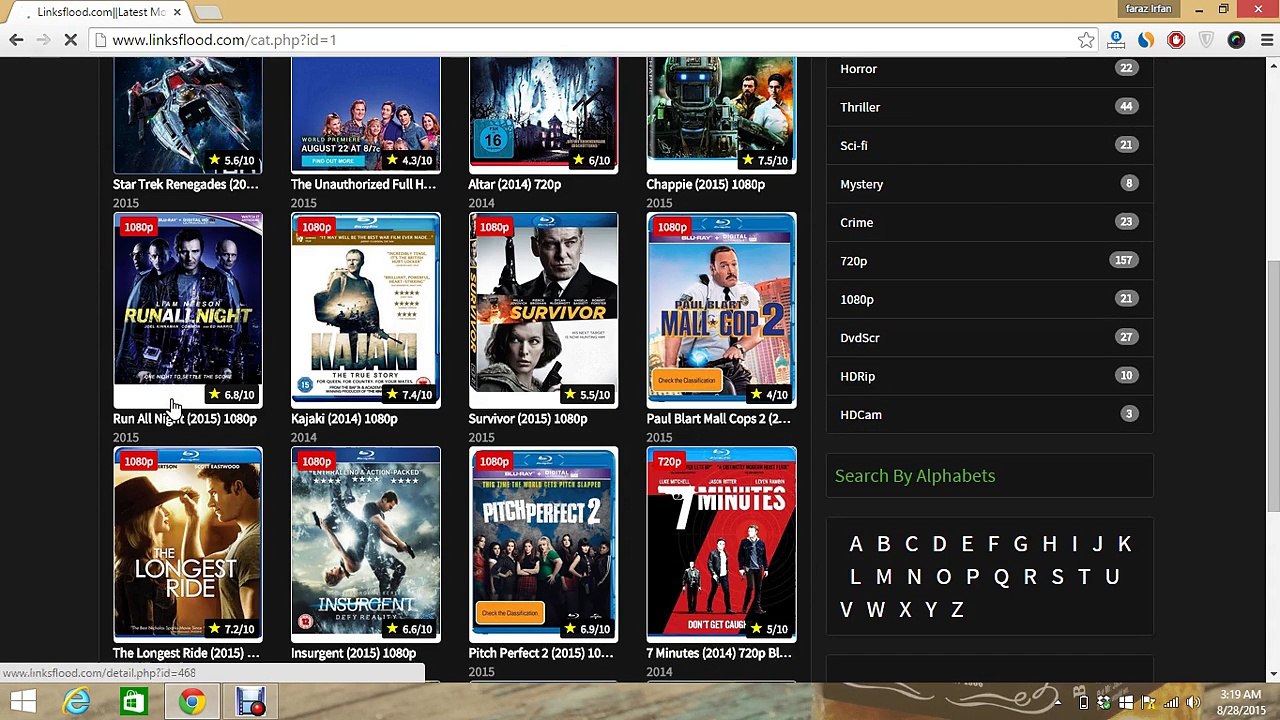Click the Chappie (2015) 1080p title

(x=705, y=184)
